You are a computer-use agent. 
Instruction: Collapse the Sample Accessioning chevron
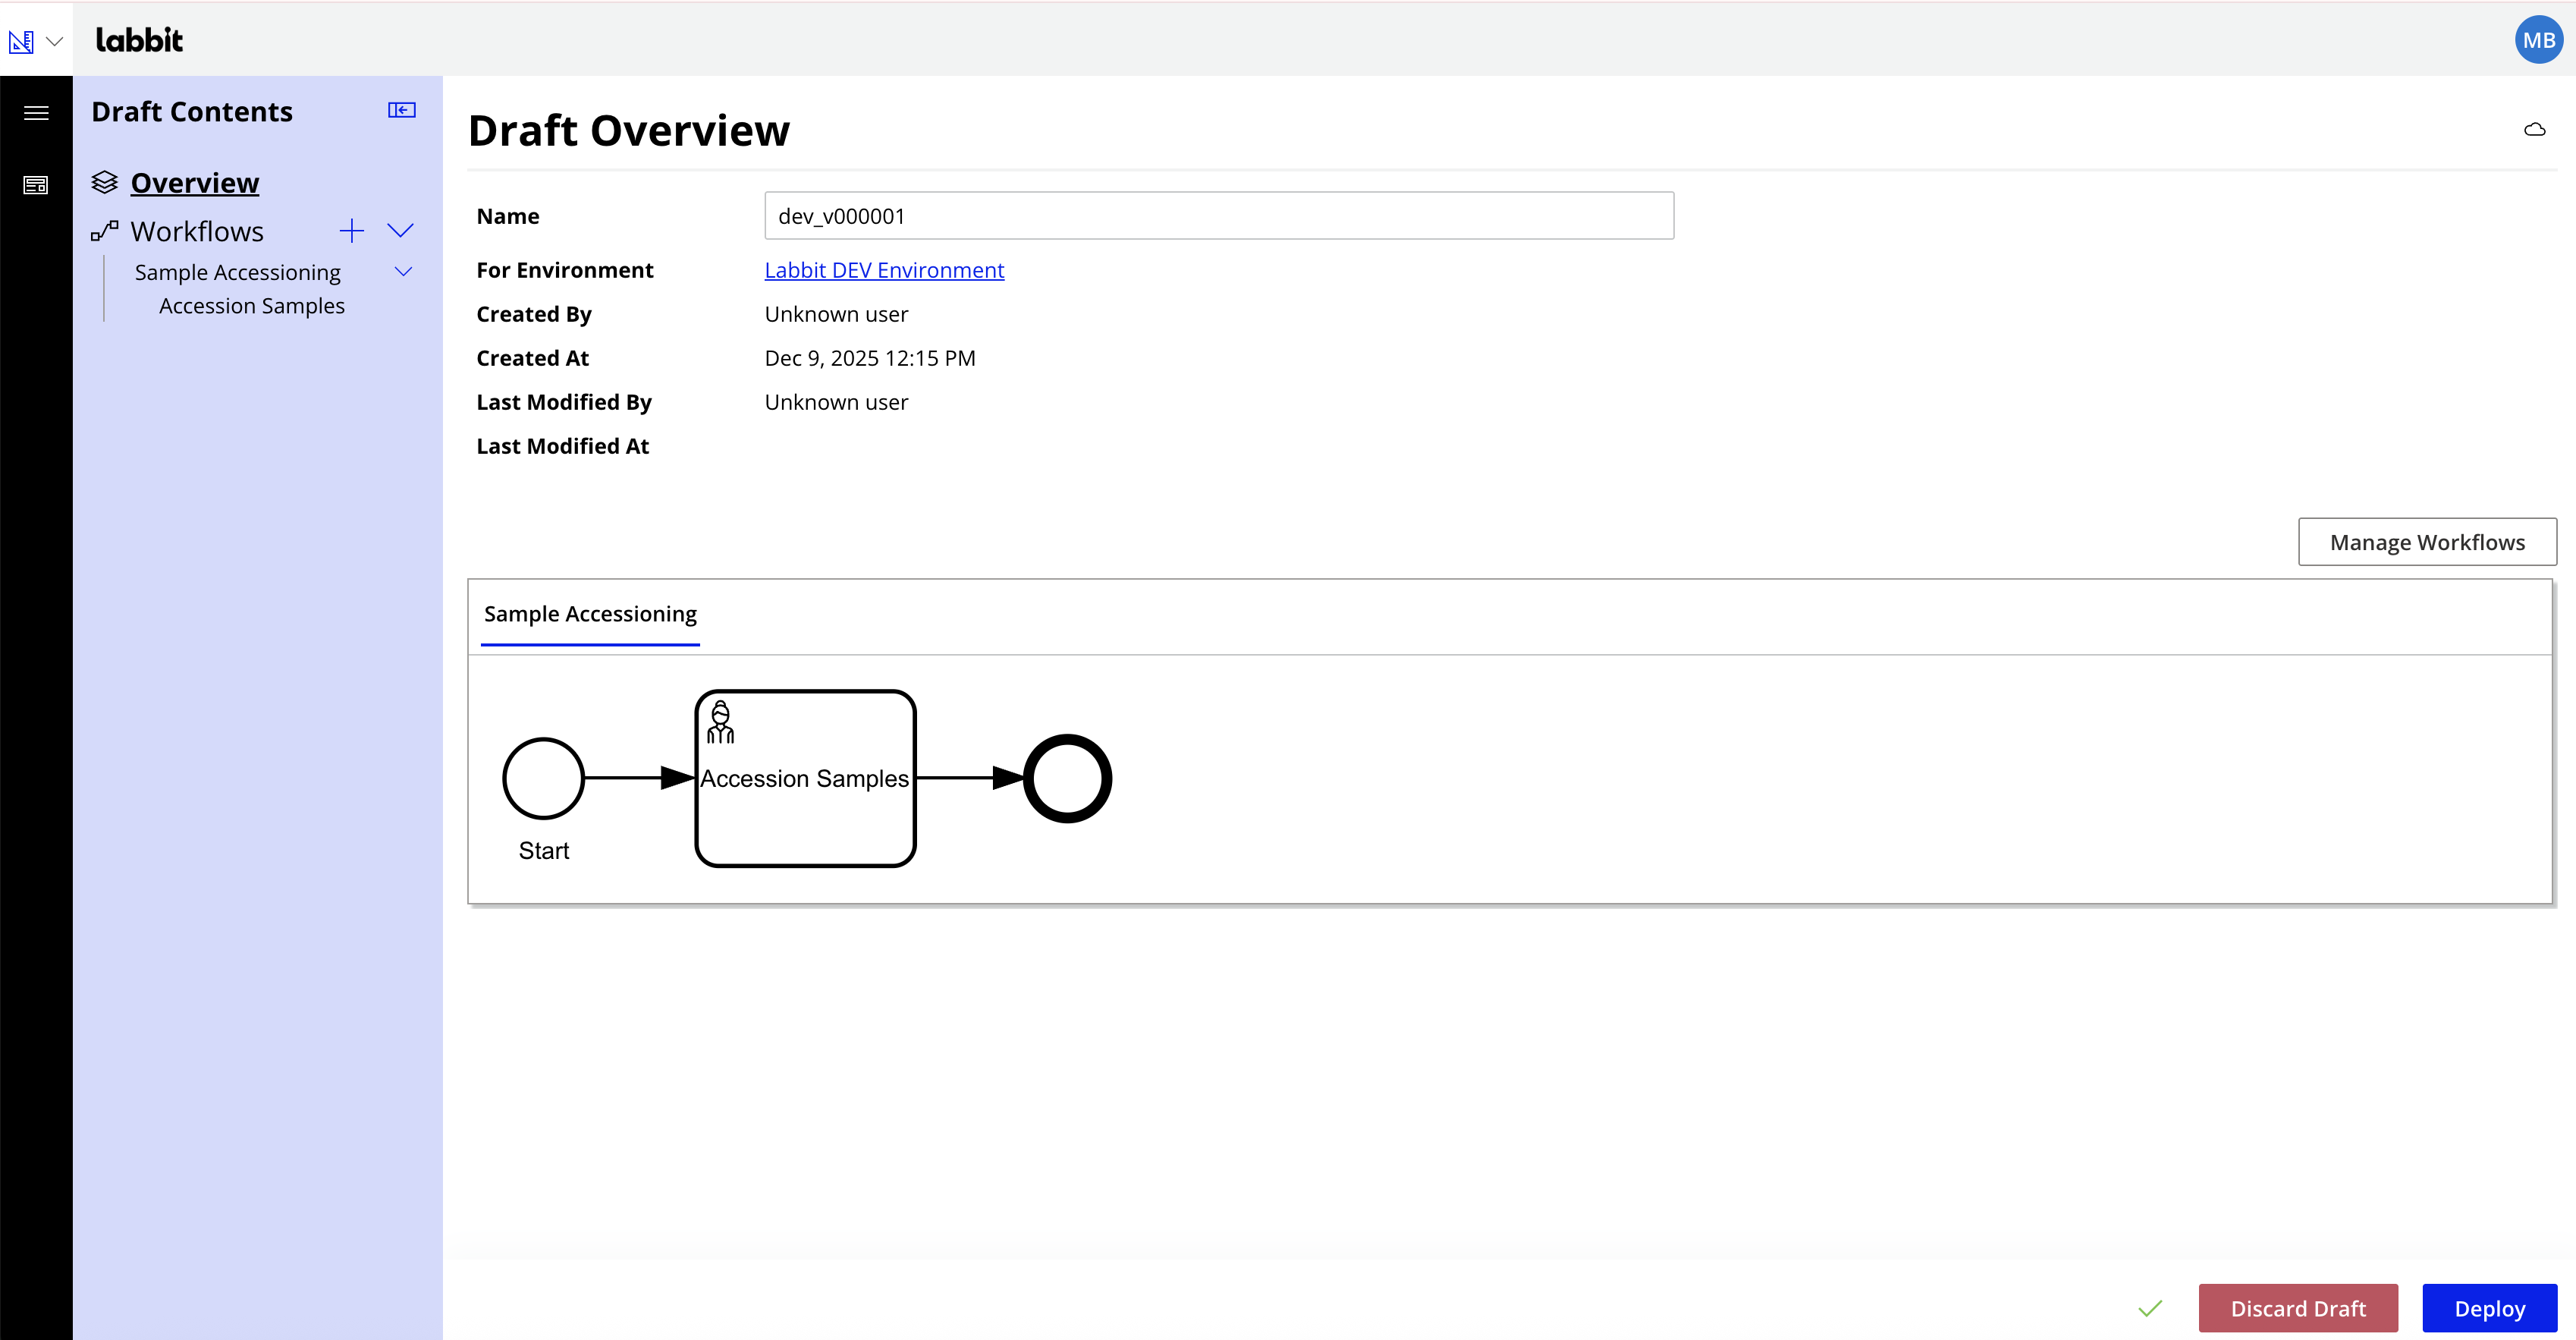(x=403, y=271)
